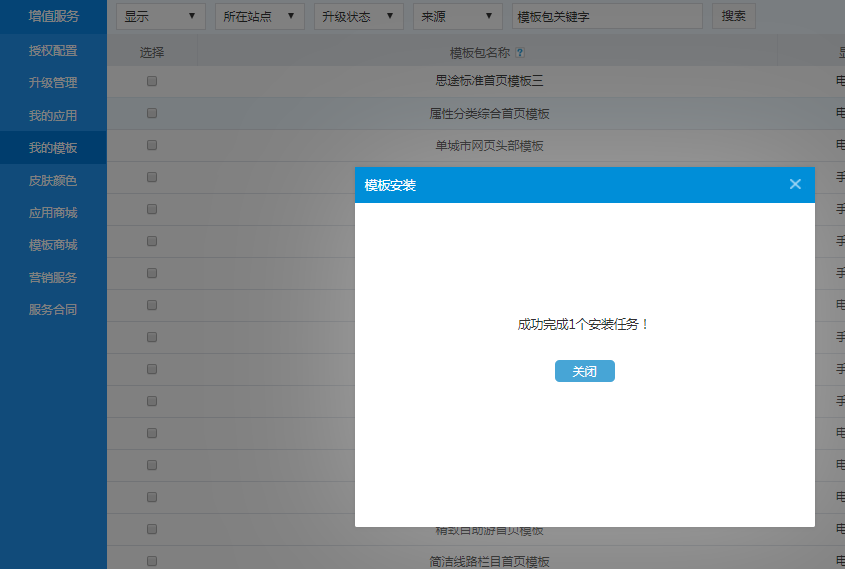Close the 模板安装 dialog with X icon
The image size is (845, 569).
[795, 184]
